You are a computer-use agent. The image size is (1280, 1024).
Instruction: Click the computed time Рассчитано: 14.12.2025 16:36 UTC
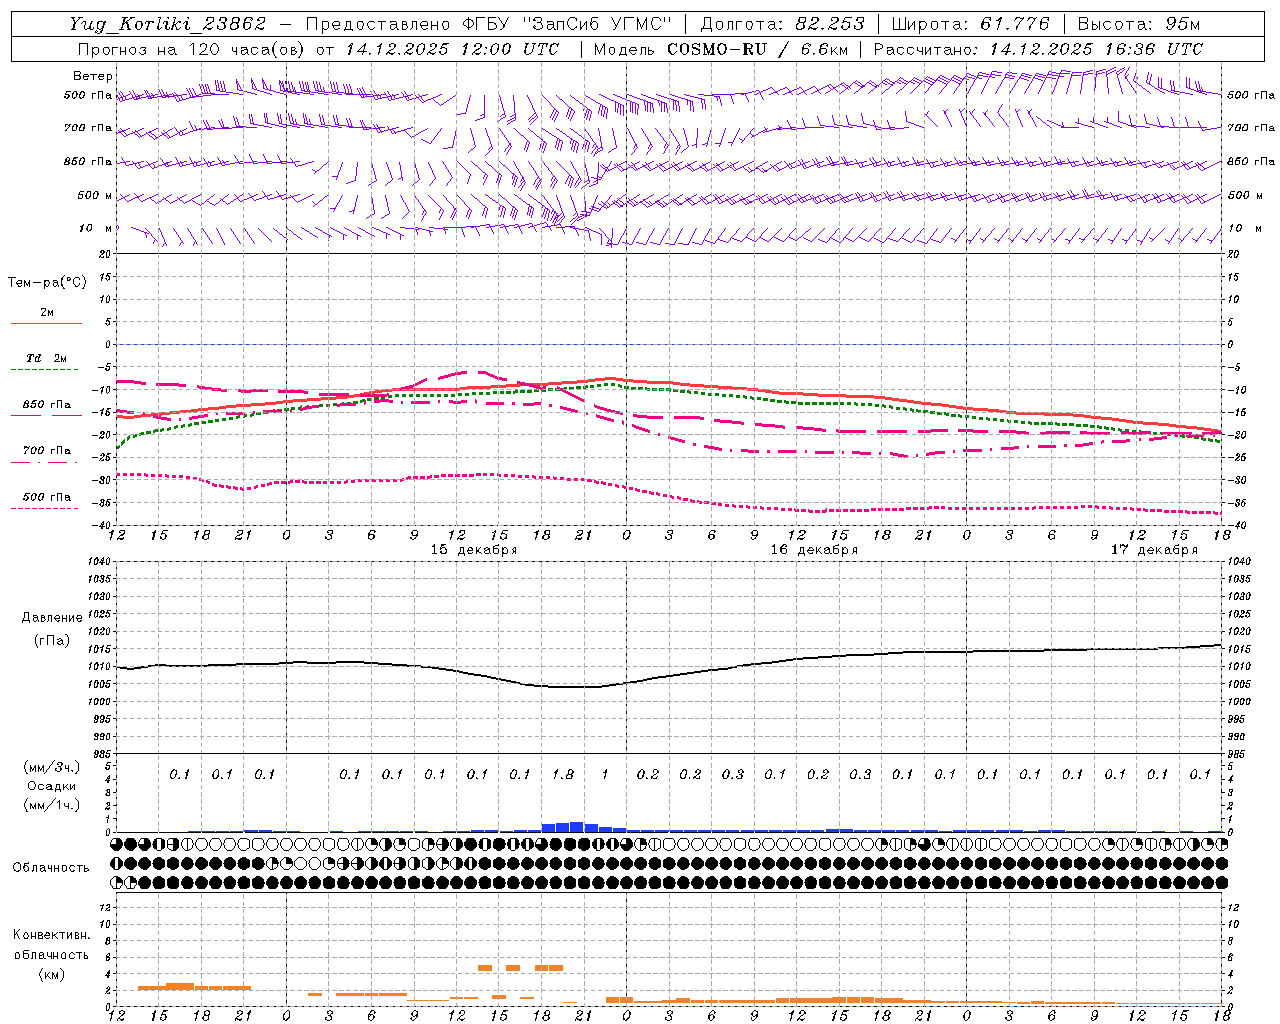[x=1038, y=49]
